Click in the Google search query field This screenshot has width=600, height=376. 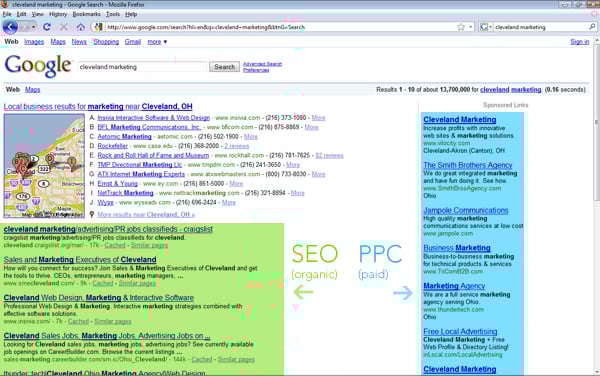142,67
